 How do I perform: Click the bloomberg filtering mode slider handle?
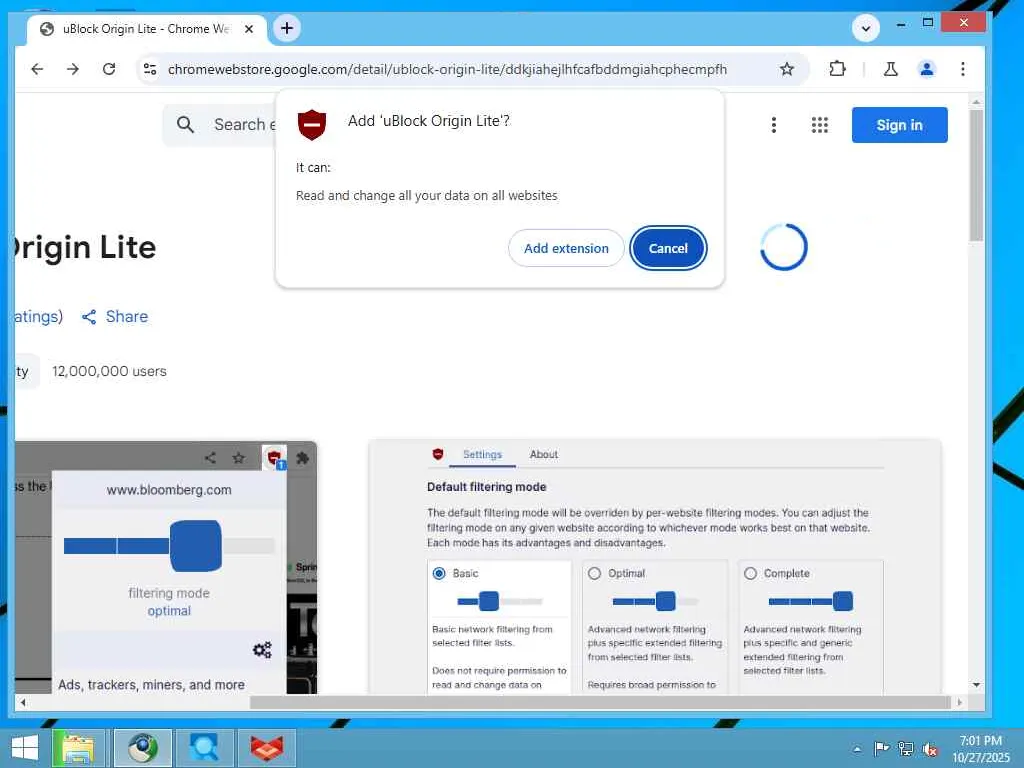(195, 546)
